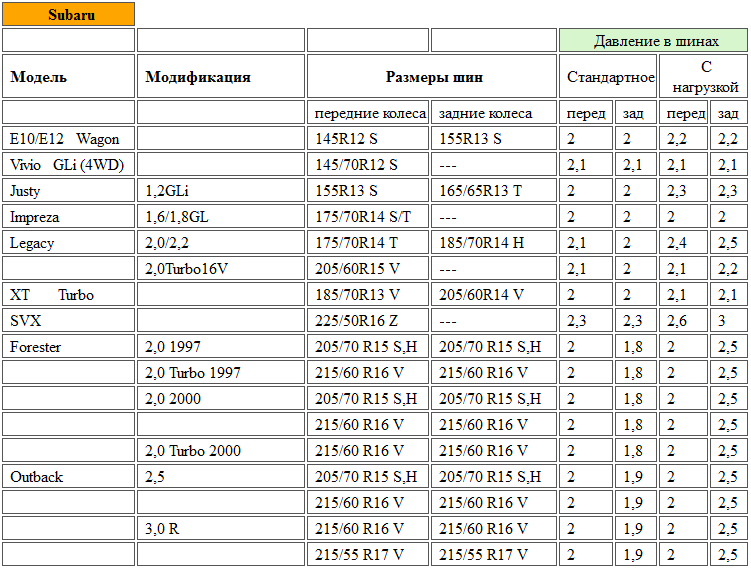
Task: Click the 'E10/E12 Wagon' model cell
Action: [x=68, y=139]
